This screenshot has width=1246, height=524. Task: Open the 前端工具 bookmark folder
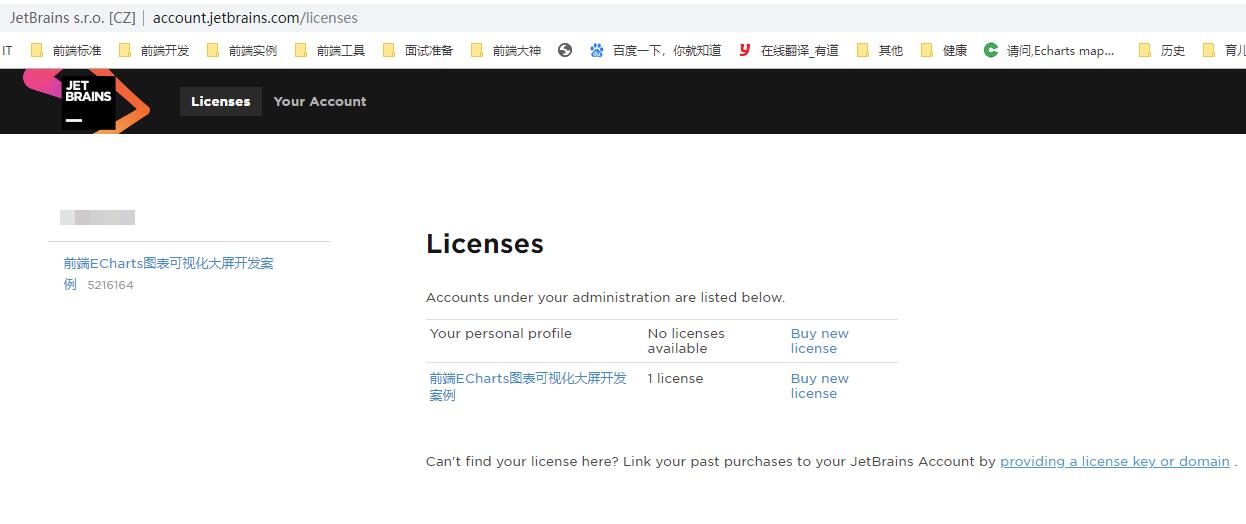pyautogui.click(x=330, y=50)
